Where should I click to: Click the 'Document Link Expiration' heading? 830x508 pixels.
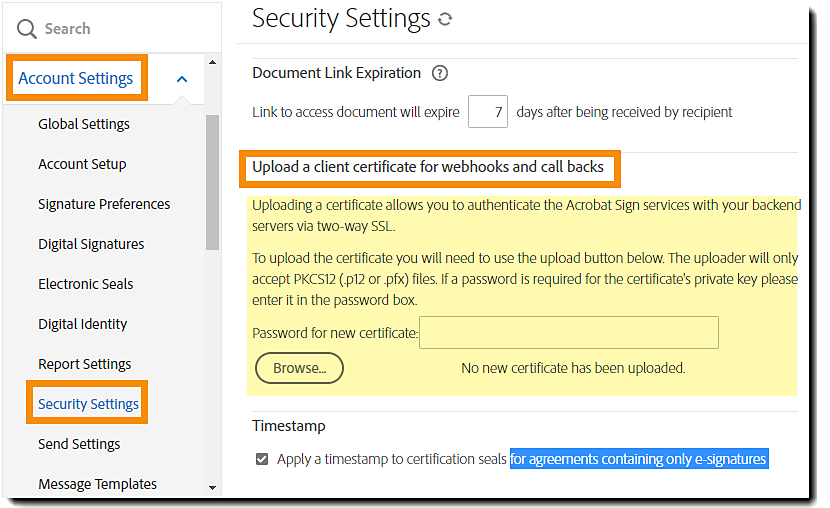coord(337,73)
